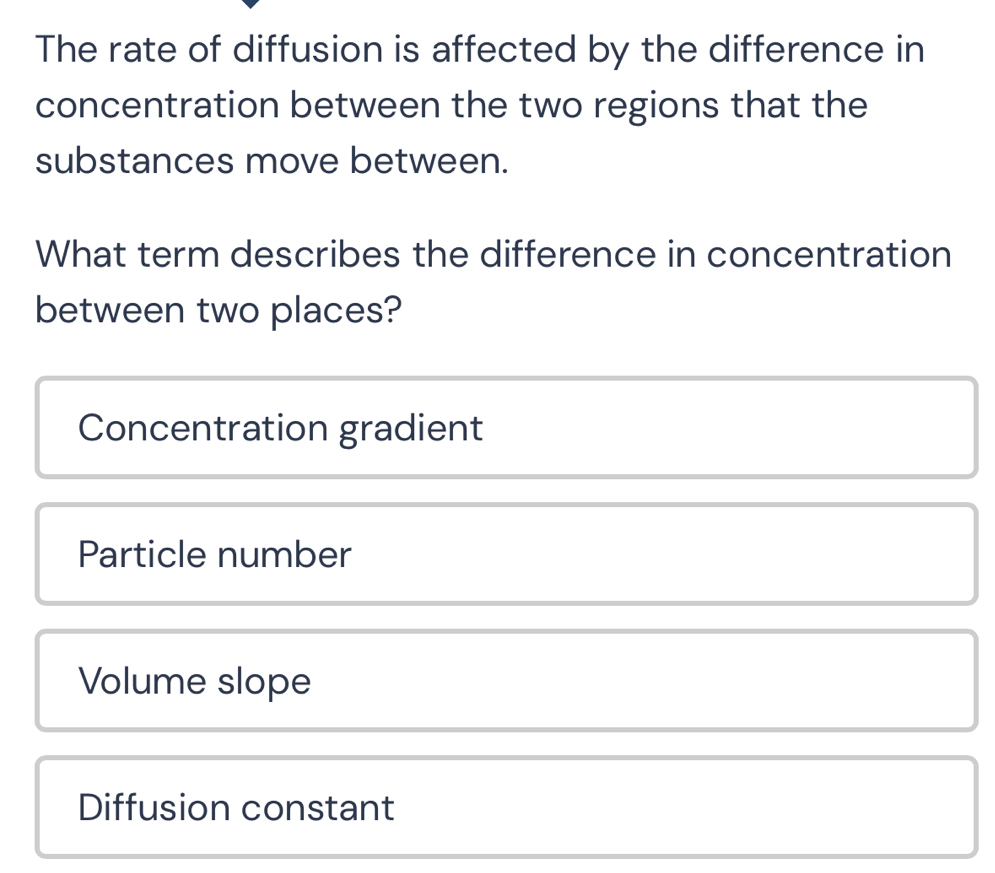Click the dark arrow indicator at screen top
The image size is (995, 873).
tap(249, 6)
